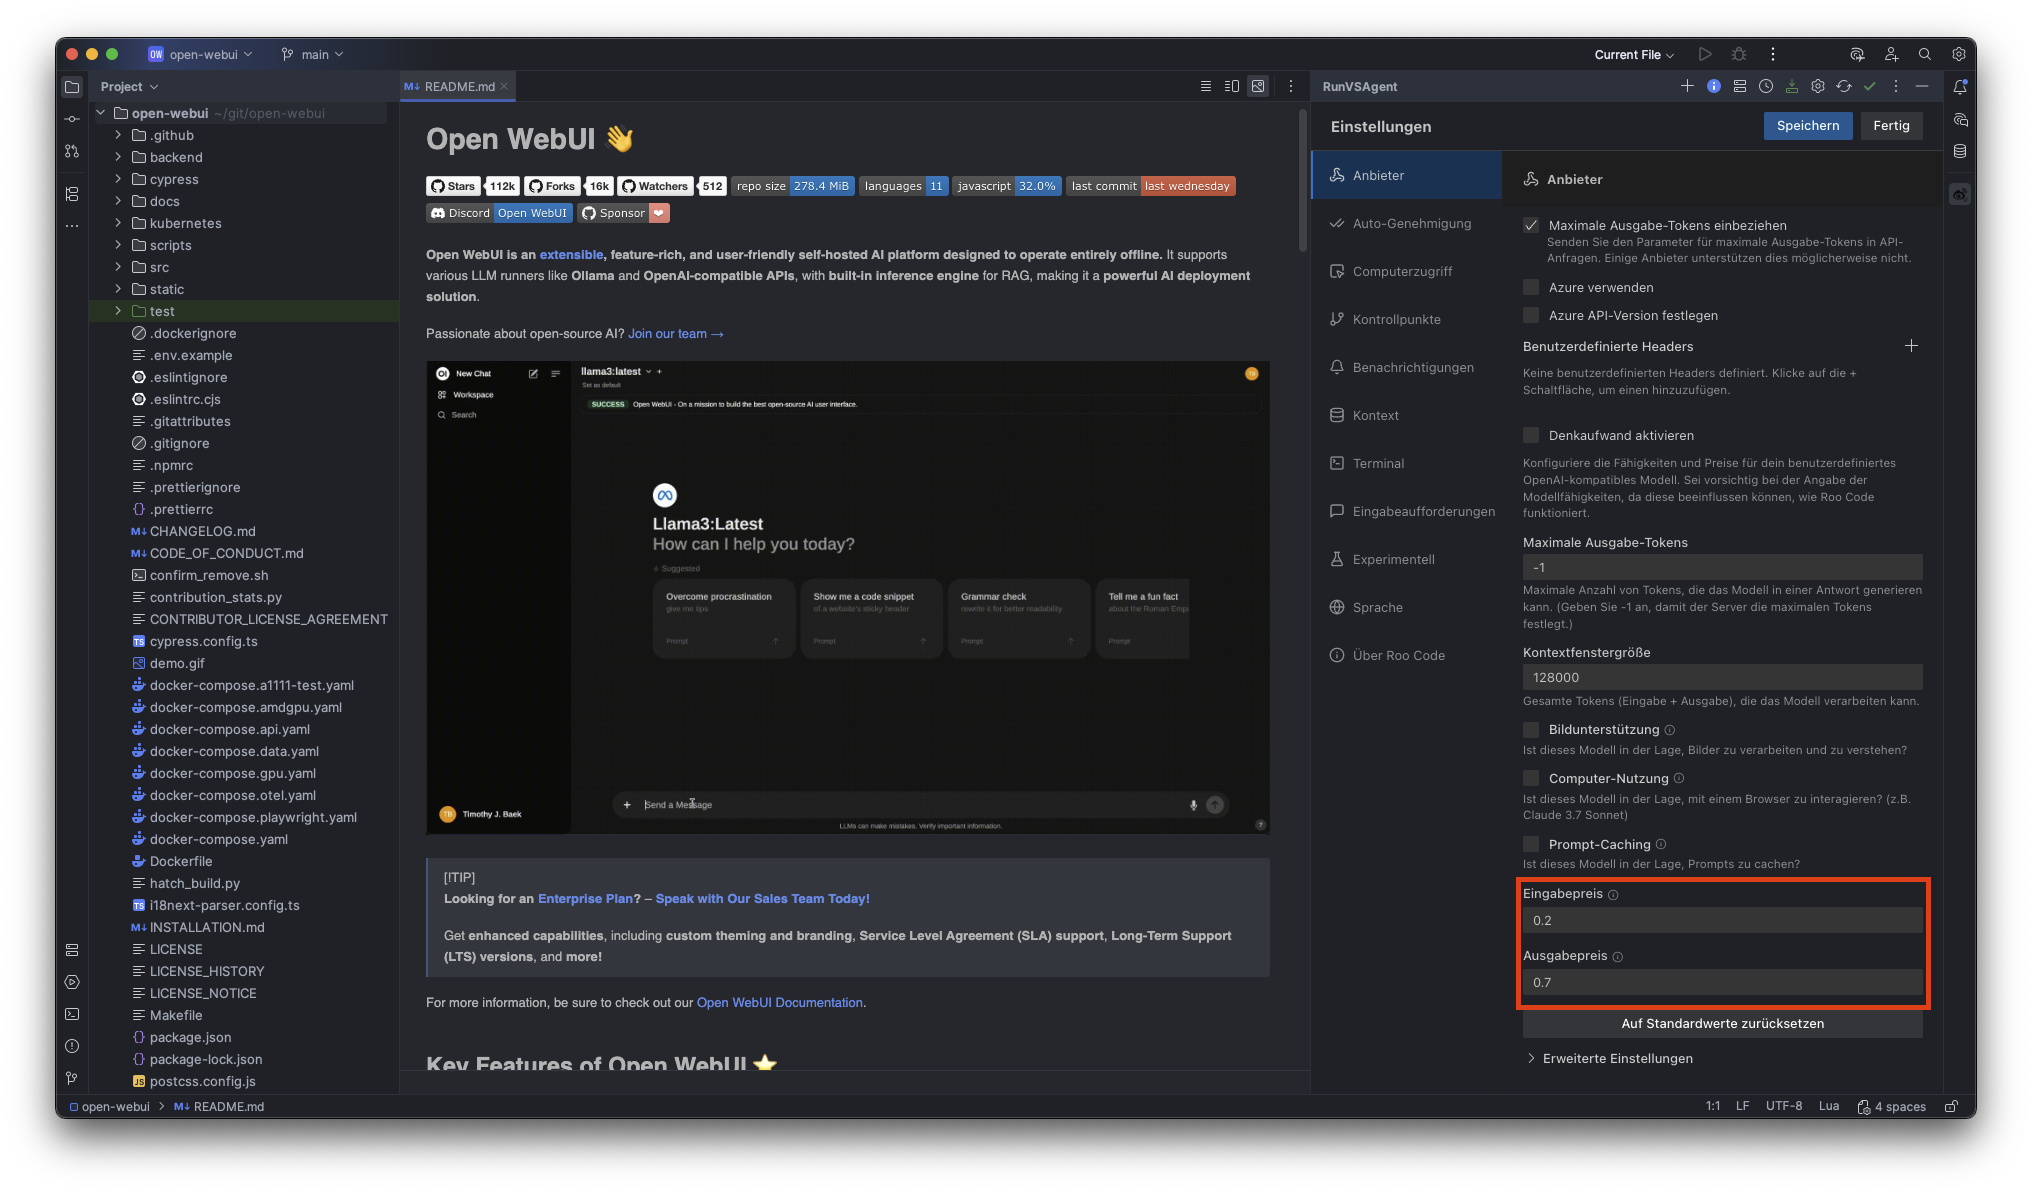
Task: Follow the Join our team link
Action: 675,334
